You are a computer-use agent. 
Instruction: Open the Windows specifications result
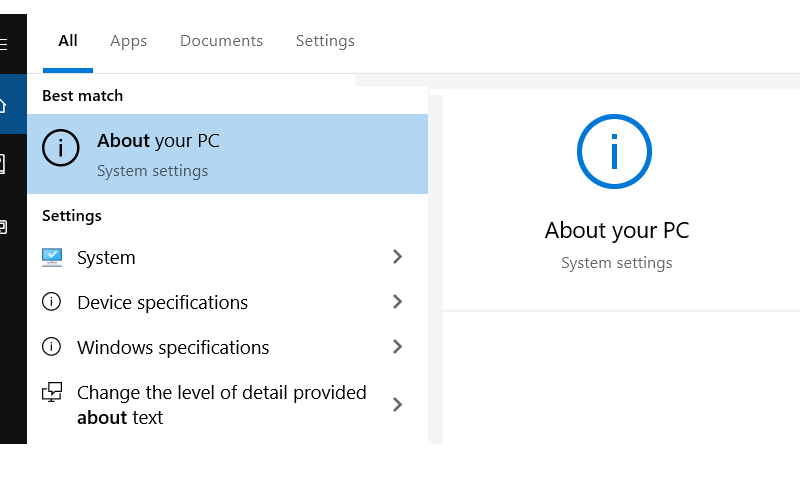tap(228, 347)
